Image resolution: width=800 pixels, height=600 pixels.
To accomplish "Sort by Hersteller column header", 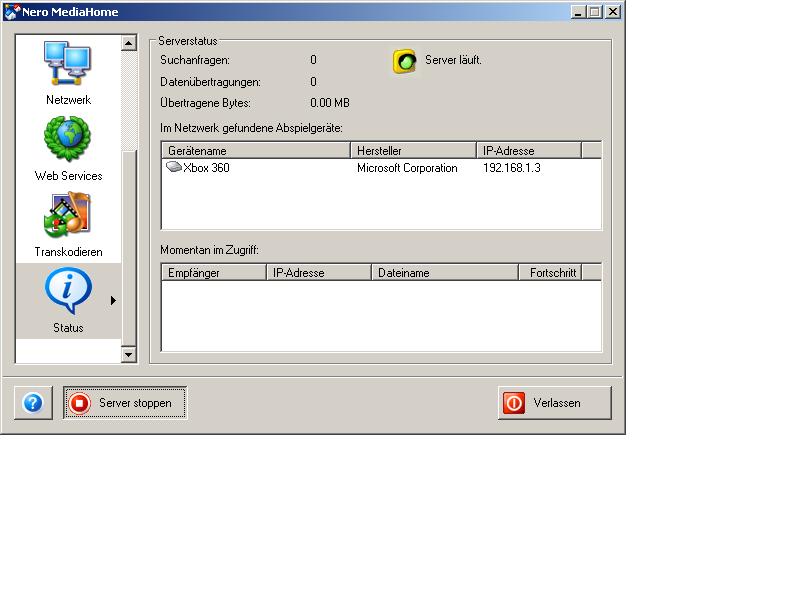I will pos(413,151).
